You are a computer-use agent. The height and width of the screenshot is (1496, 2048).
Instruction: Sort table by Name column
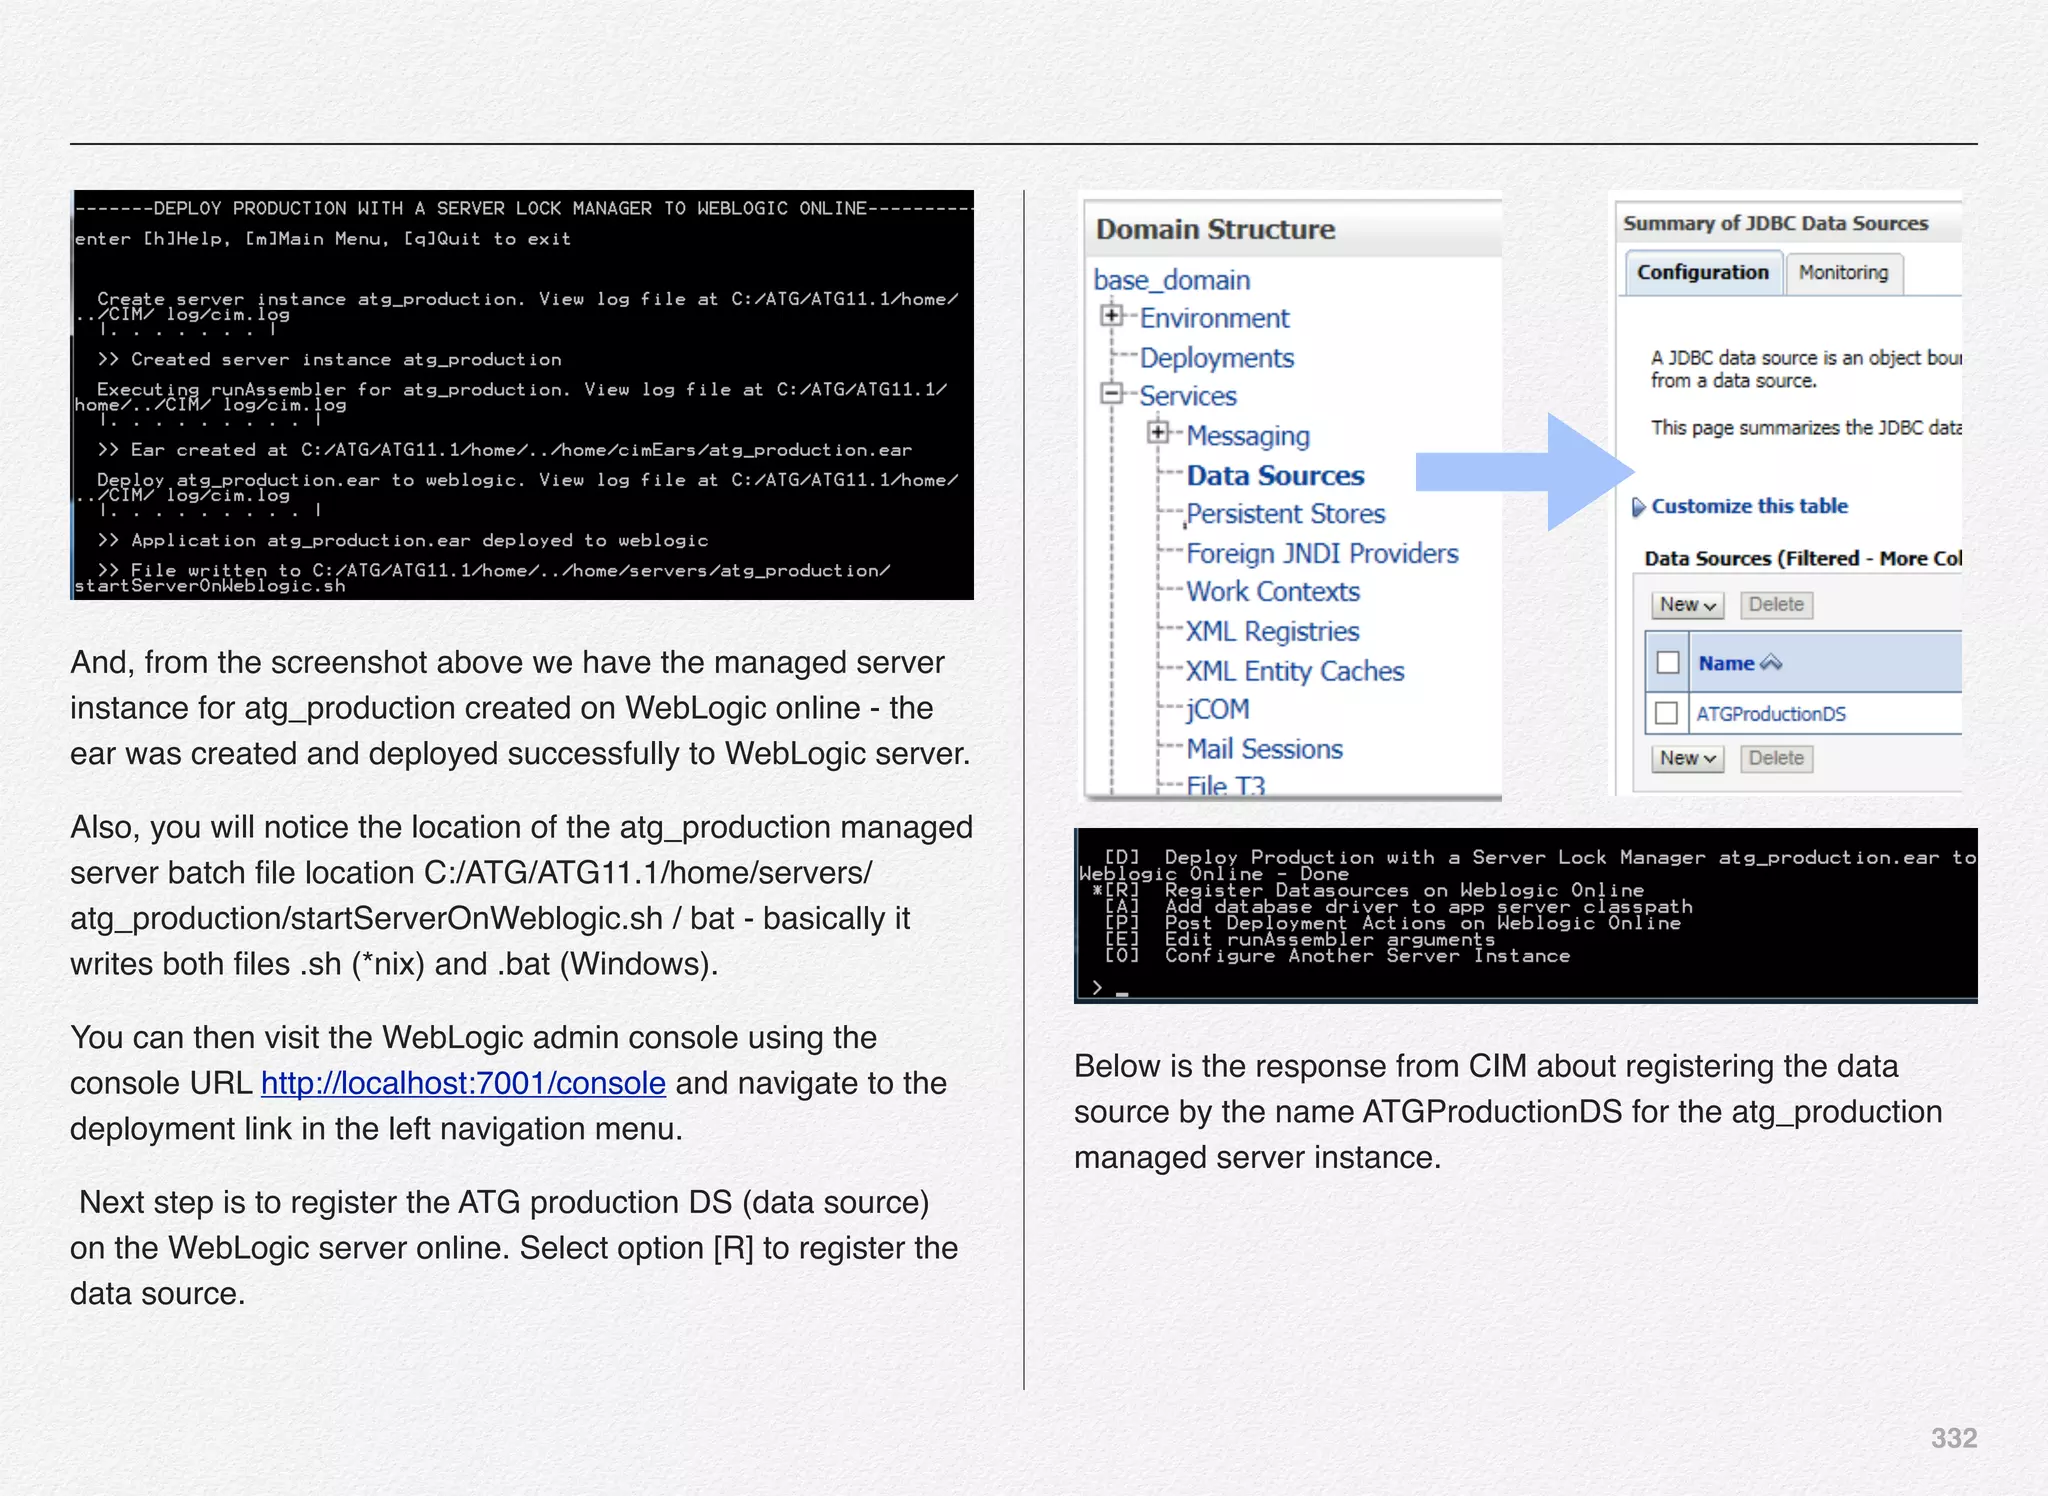coord(1726,663)
